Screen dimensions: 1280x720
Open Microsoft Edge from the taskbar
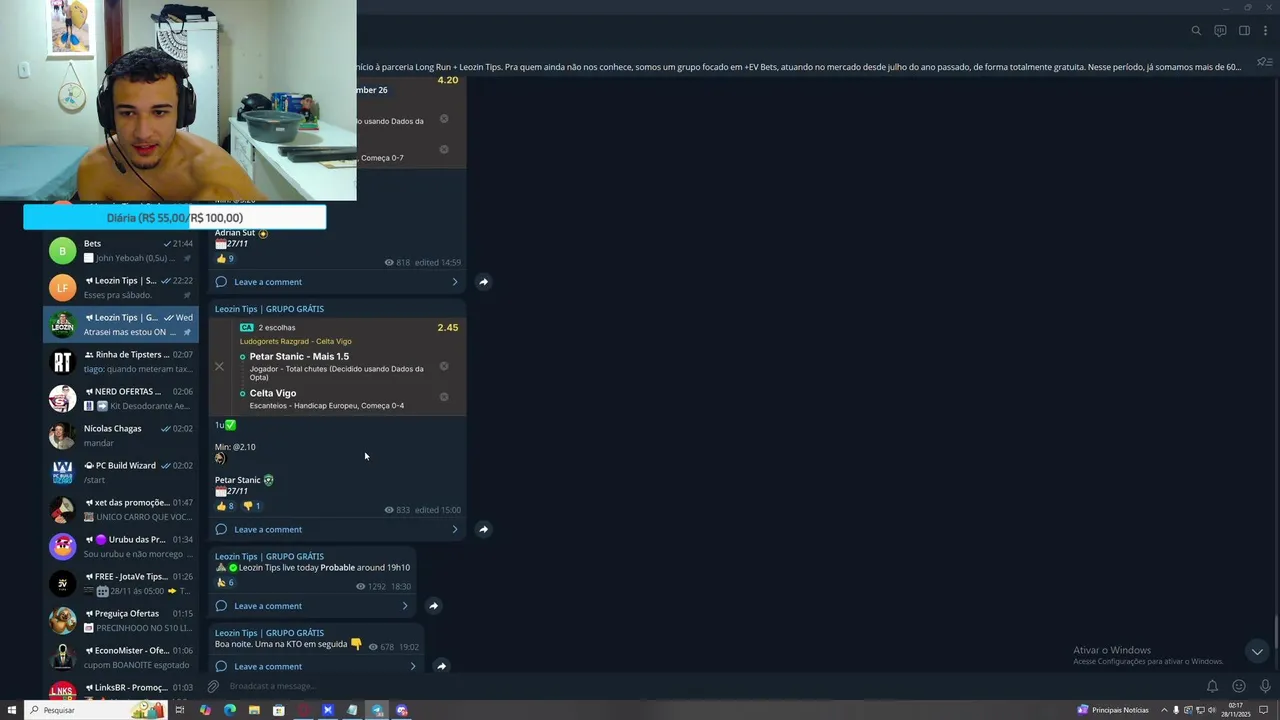[230, 710]
